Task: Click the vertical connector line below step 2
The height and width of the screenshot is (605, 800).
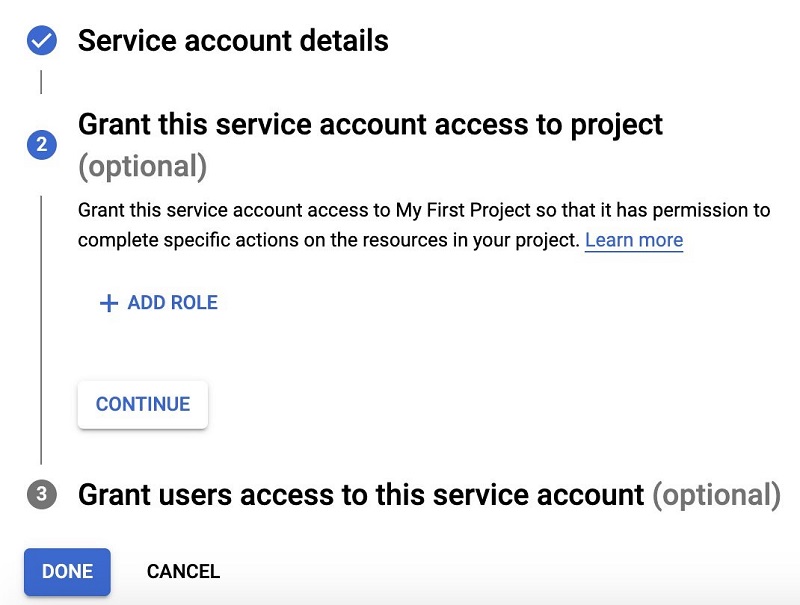Action: 41,330
